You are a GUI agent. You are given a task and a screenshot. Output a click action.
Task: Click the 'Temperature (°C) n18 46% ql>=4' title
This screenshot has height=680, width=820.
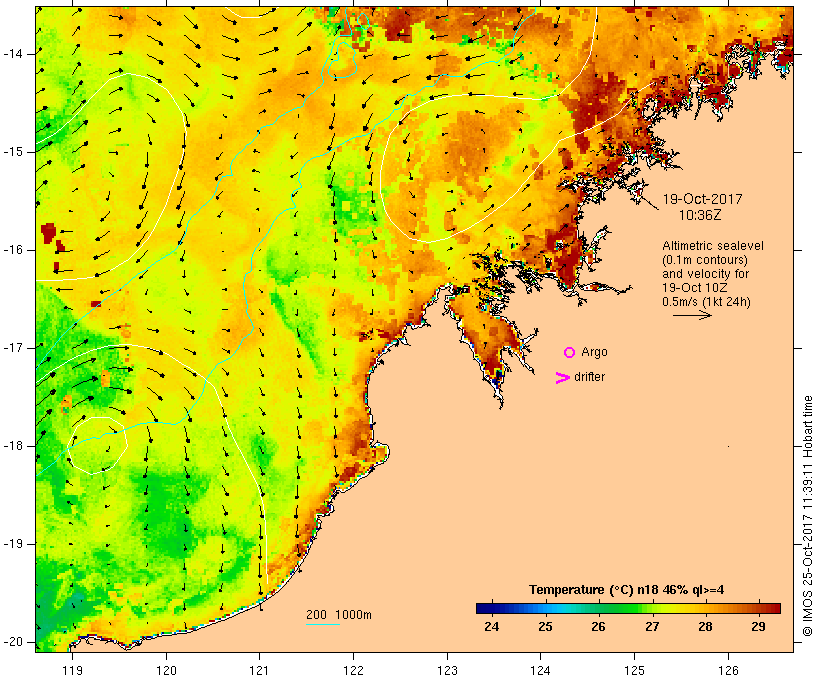point(627,590)
